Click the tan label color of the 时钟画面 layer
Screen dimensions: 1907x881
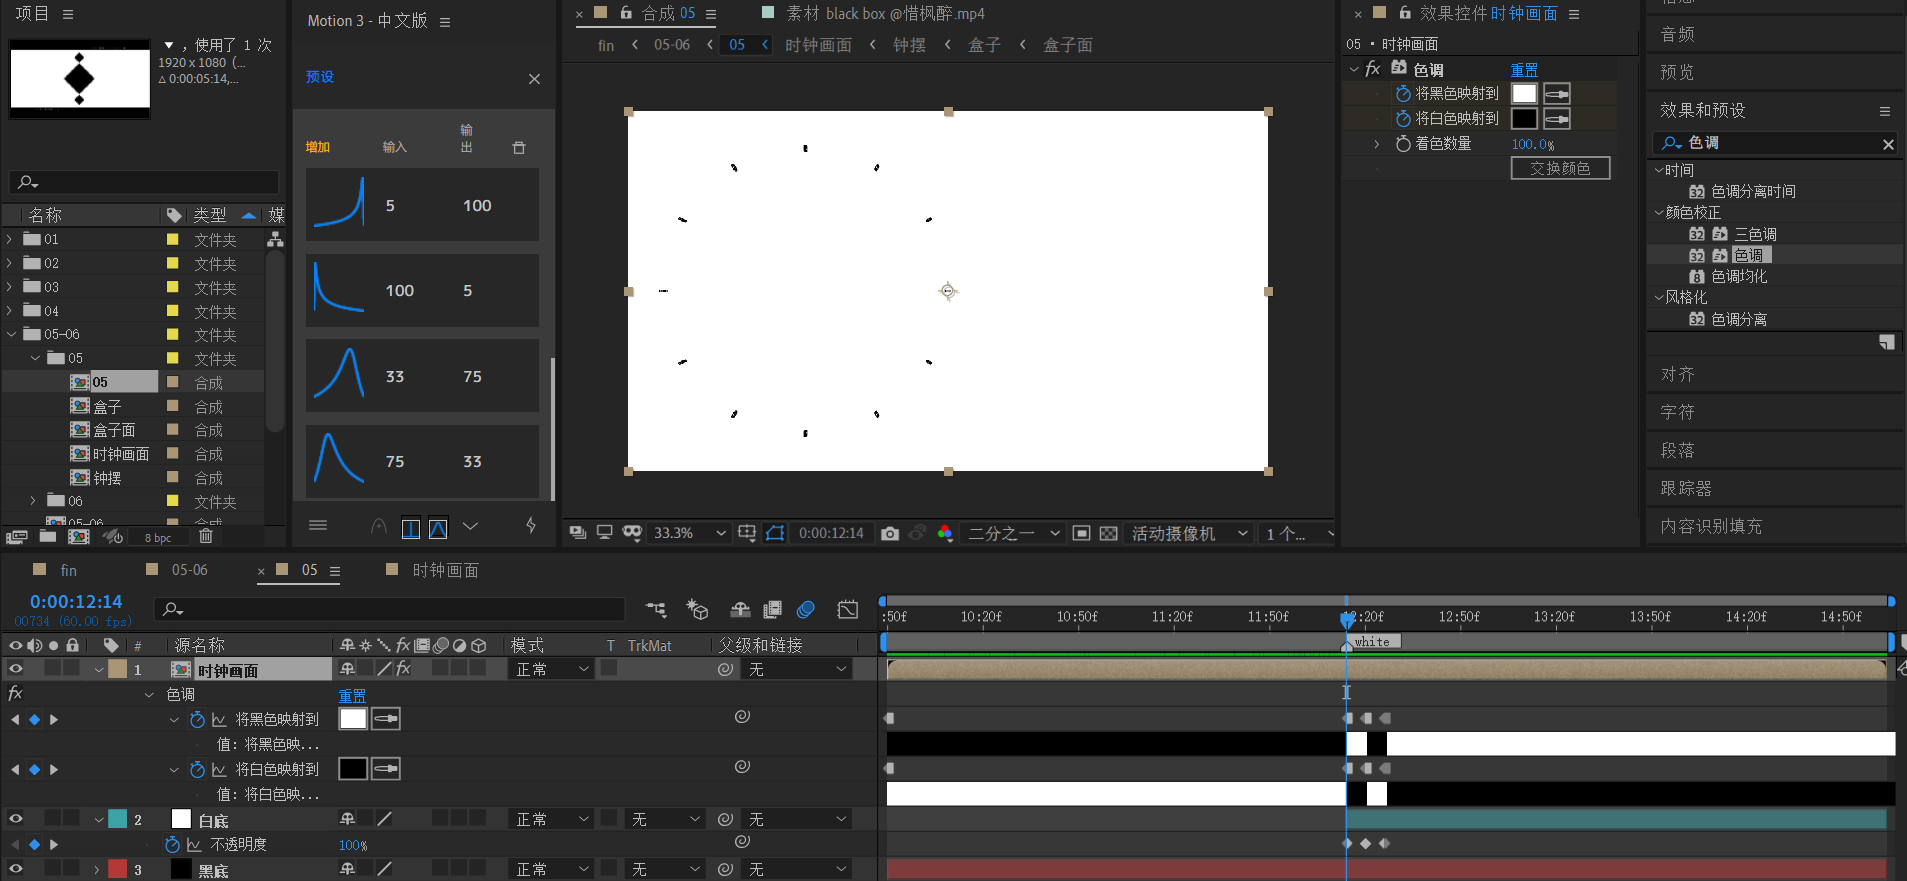(x=118, y=669)
